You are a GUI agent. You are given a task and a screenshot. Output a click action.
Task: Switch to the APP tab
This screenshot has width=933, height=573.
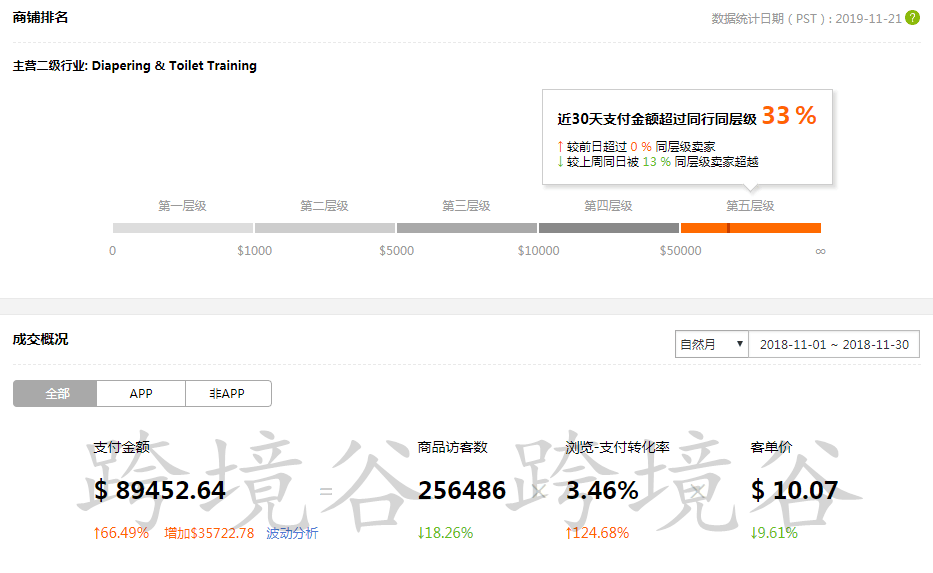pyautogui.click(x=141, y=393)
